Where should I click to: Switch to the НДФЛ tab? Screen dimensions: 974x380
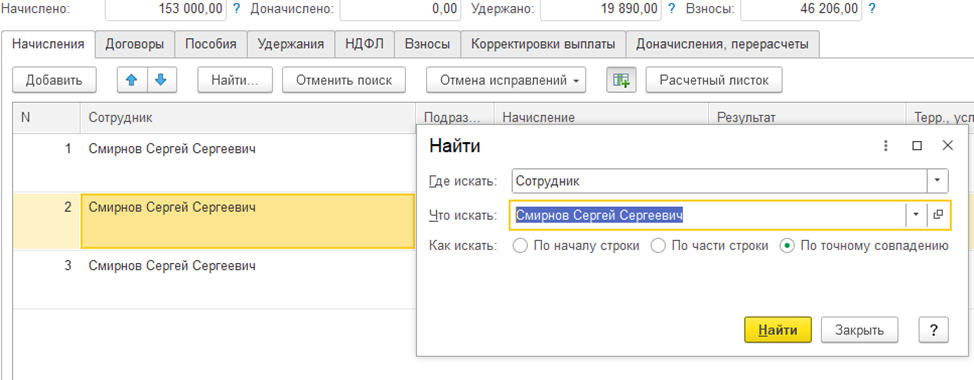tap(365, 44)
